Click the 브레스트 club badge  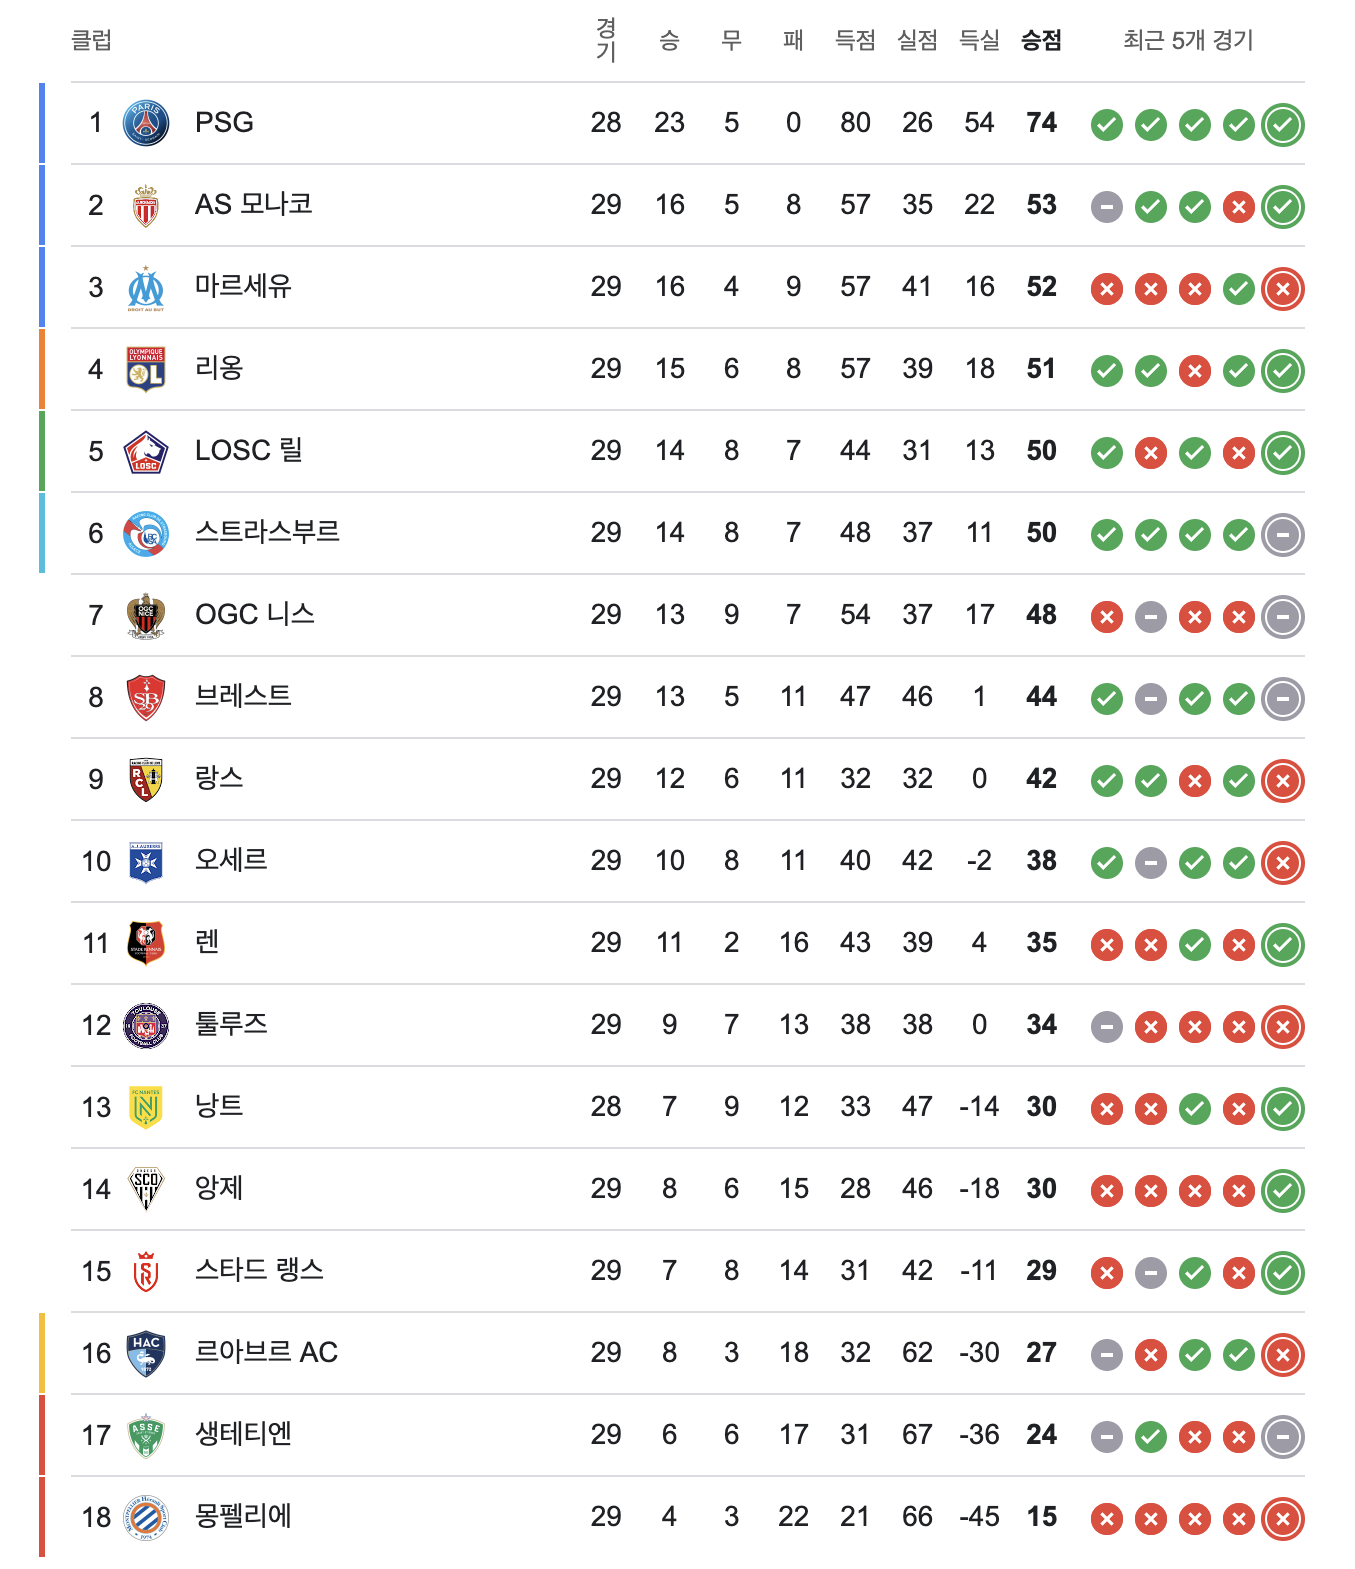click(146, 698)
